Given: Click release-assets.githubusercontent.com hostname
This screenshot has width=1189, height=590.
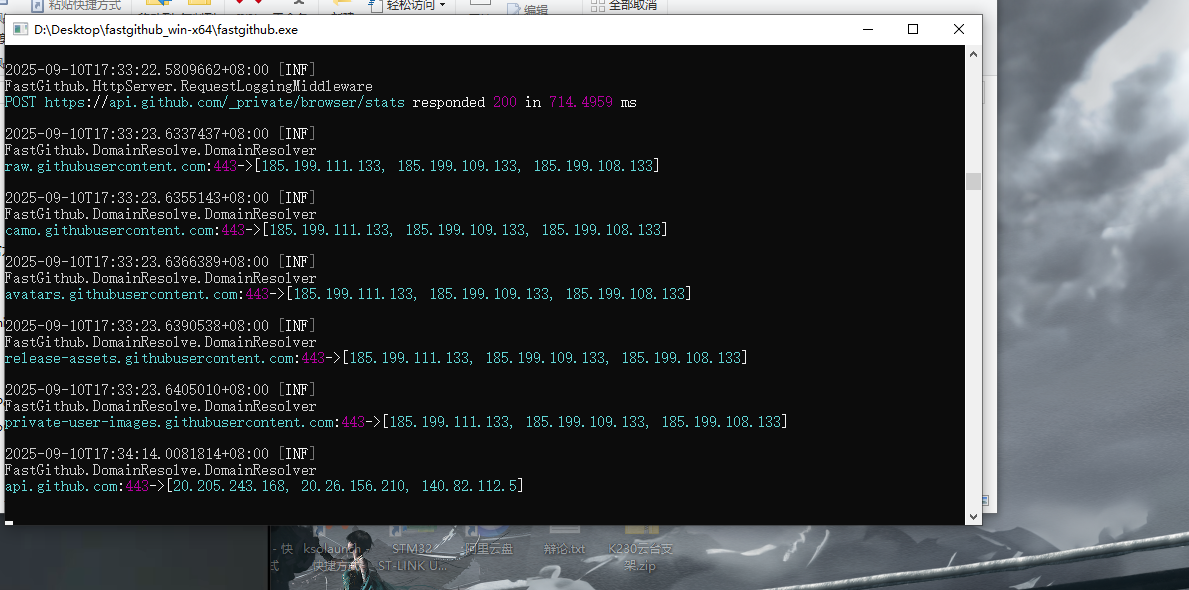Looking at the screenshot, I should pyautogui.click(x=149, y=358).
